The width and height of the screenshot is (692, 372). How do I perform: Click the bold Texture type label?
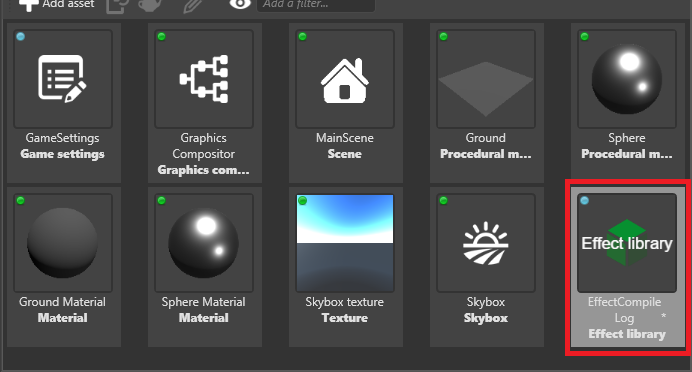[x=345, y=318]
